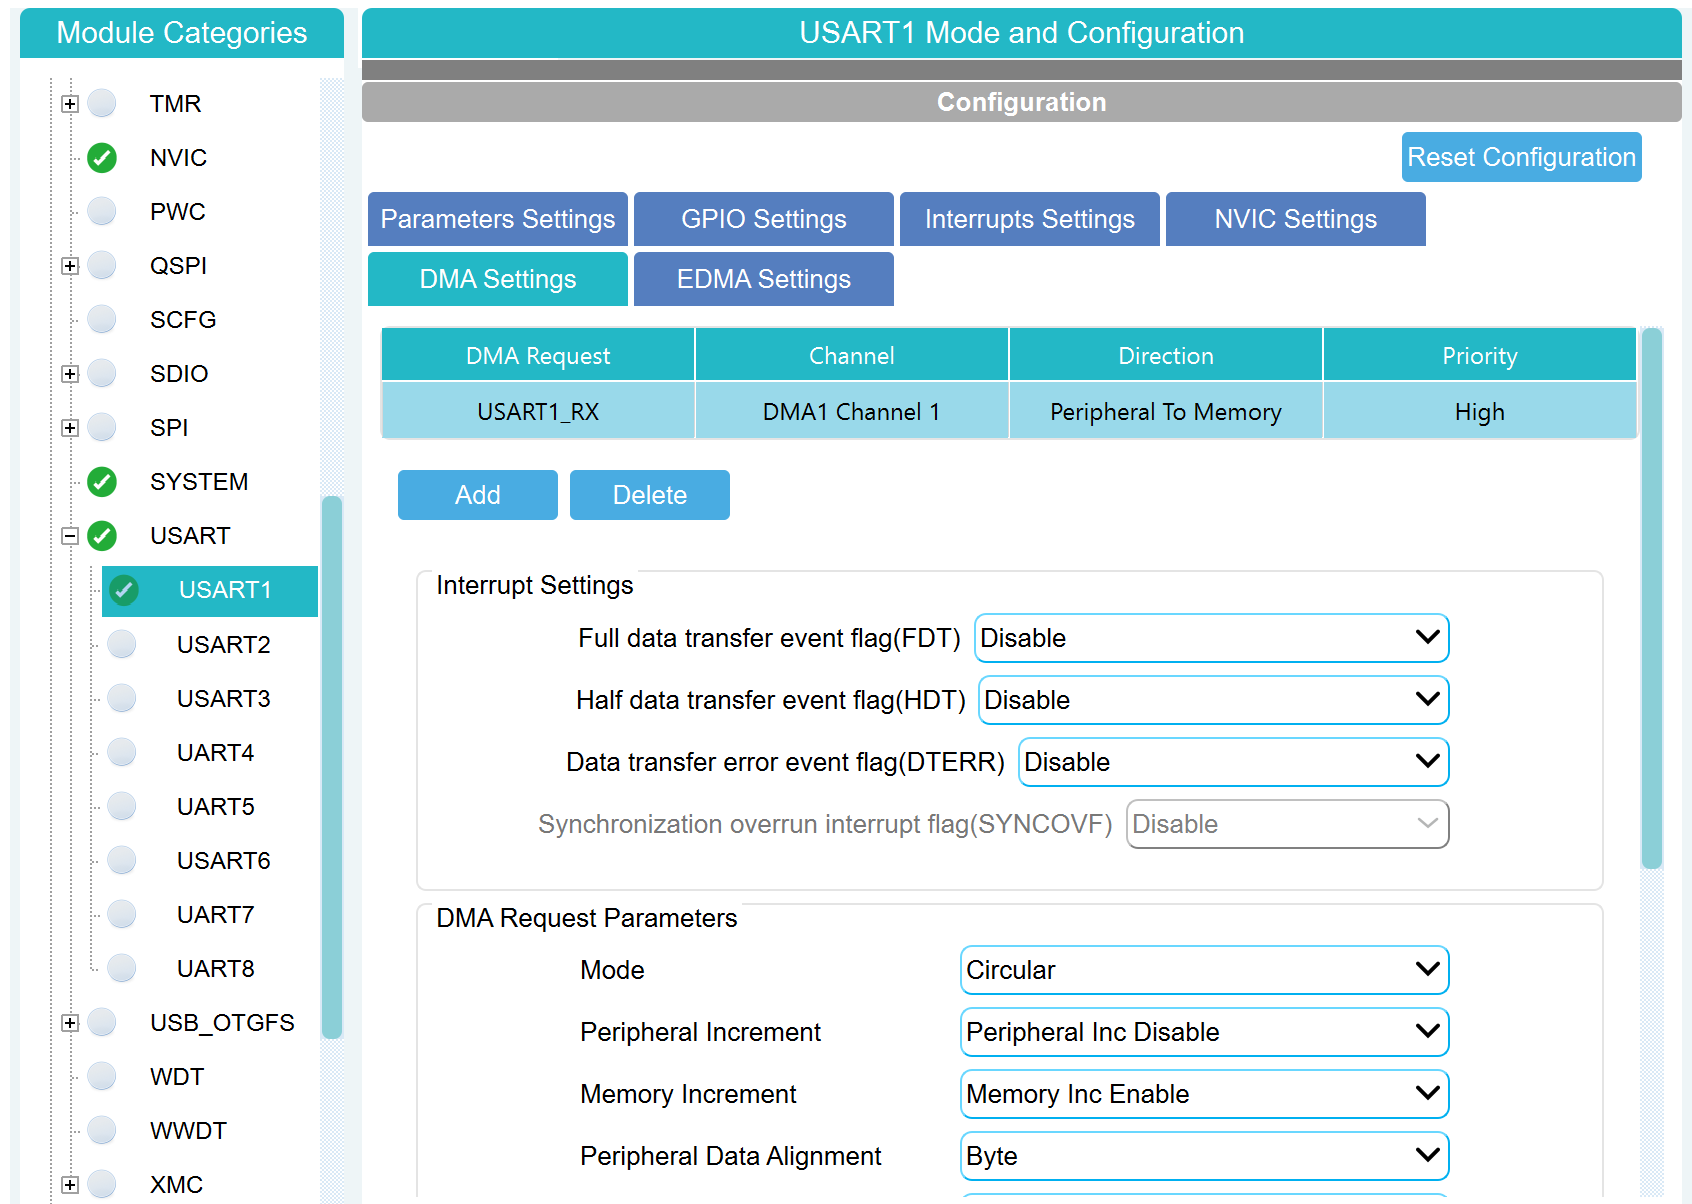
Task: Open the Parameters Settings tab
Action: click(498, 219)
